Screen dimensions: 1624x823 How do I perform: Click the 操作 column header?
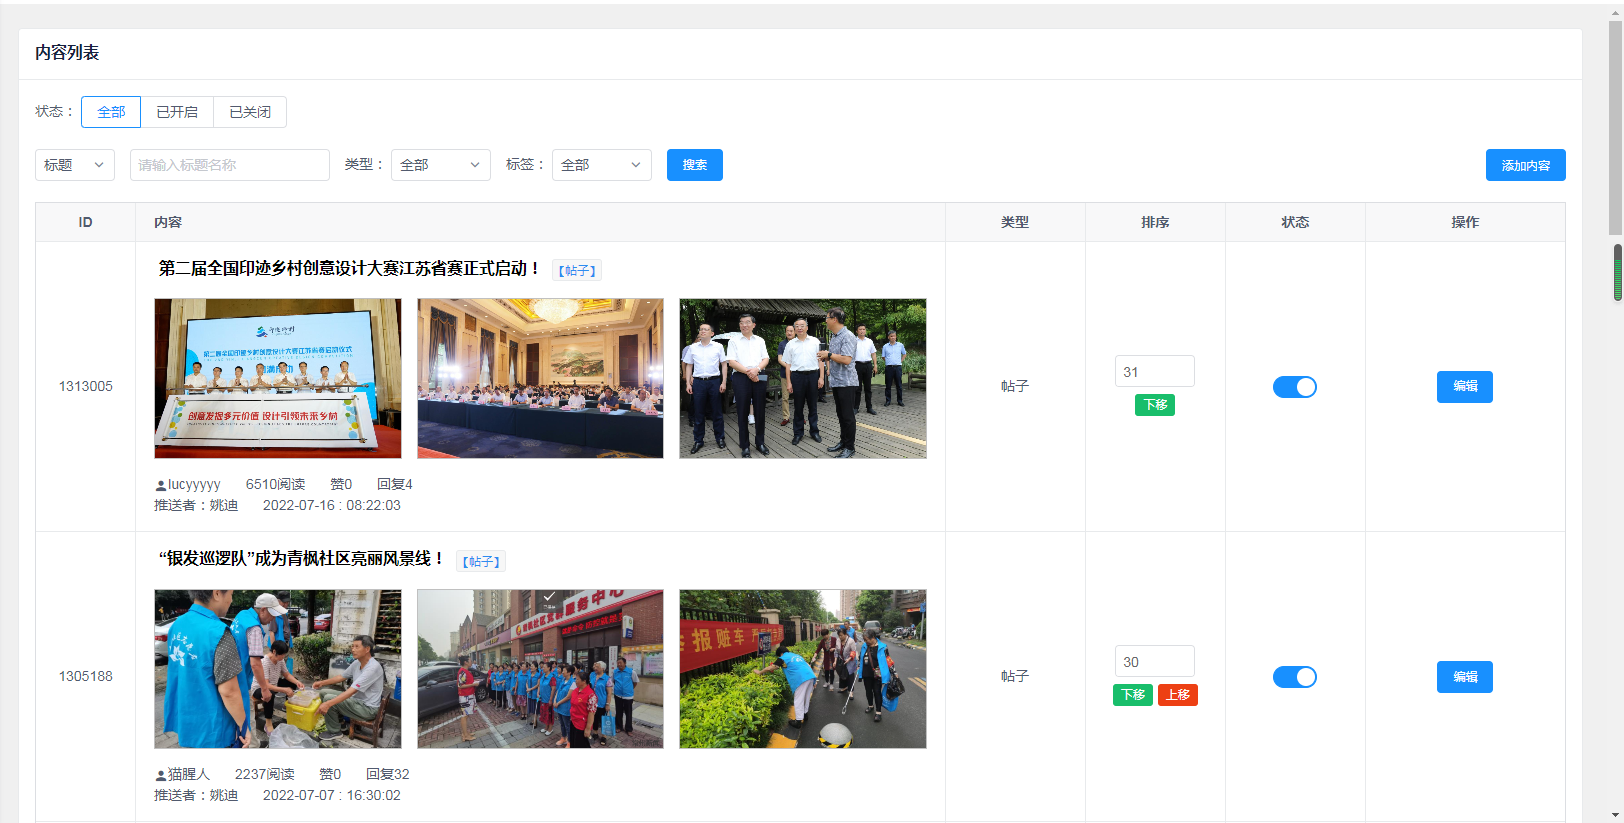[1465, 222]
